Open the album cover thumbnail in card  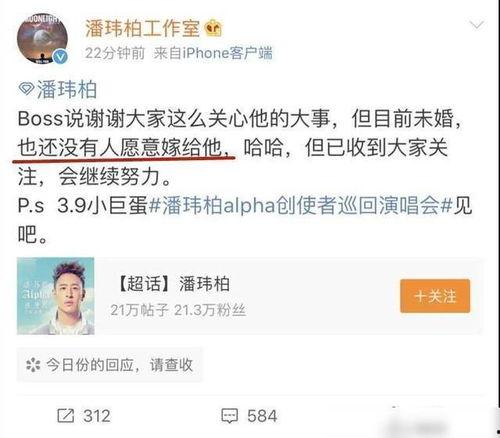tap(56, 296)
